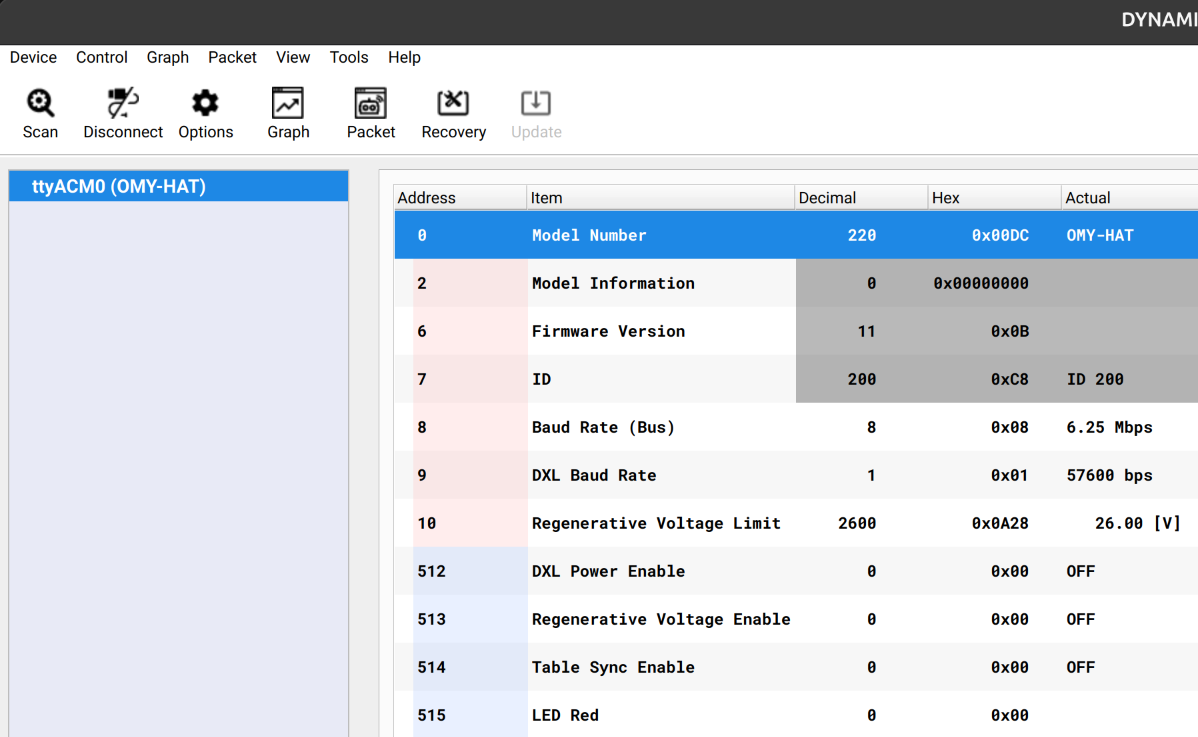Select the DXL Power Enable row

click(700, 571)
